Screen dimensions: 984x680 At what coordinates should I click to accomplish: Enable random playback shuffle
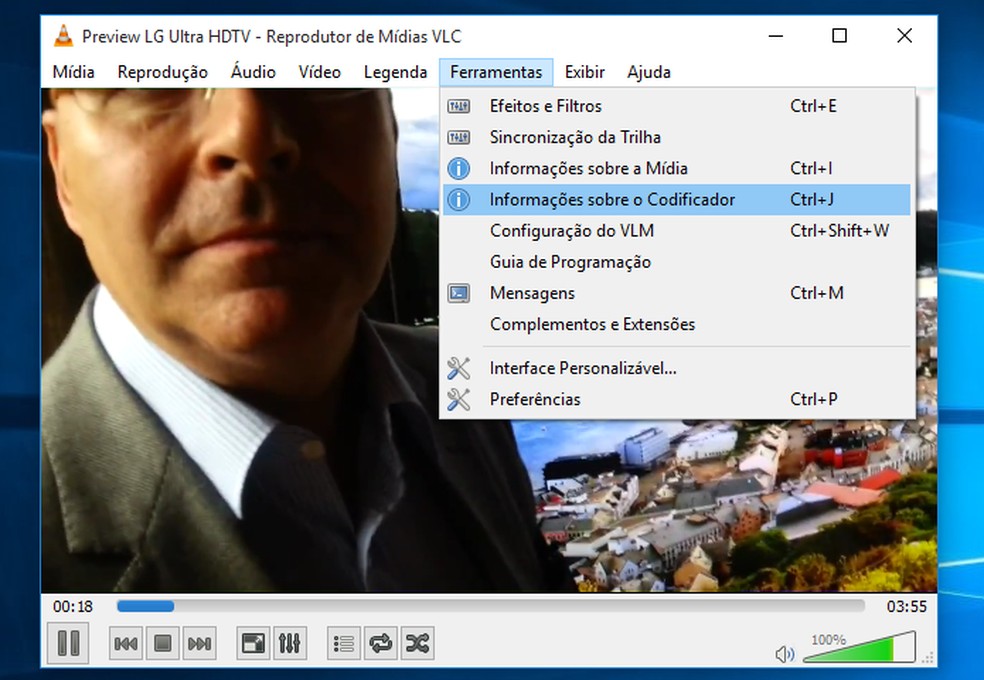pyautogui.click(x=417, y=643)
